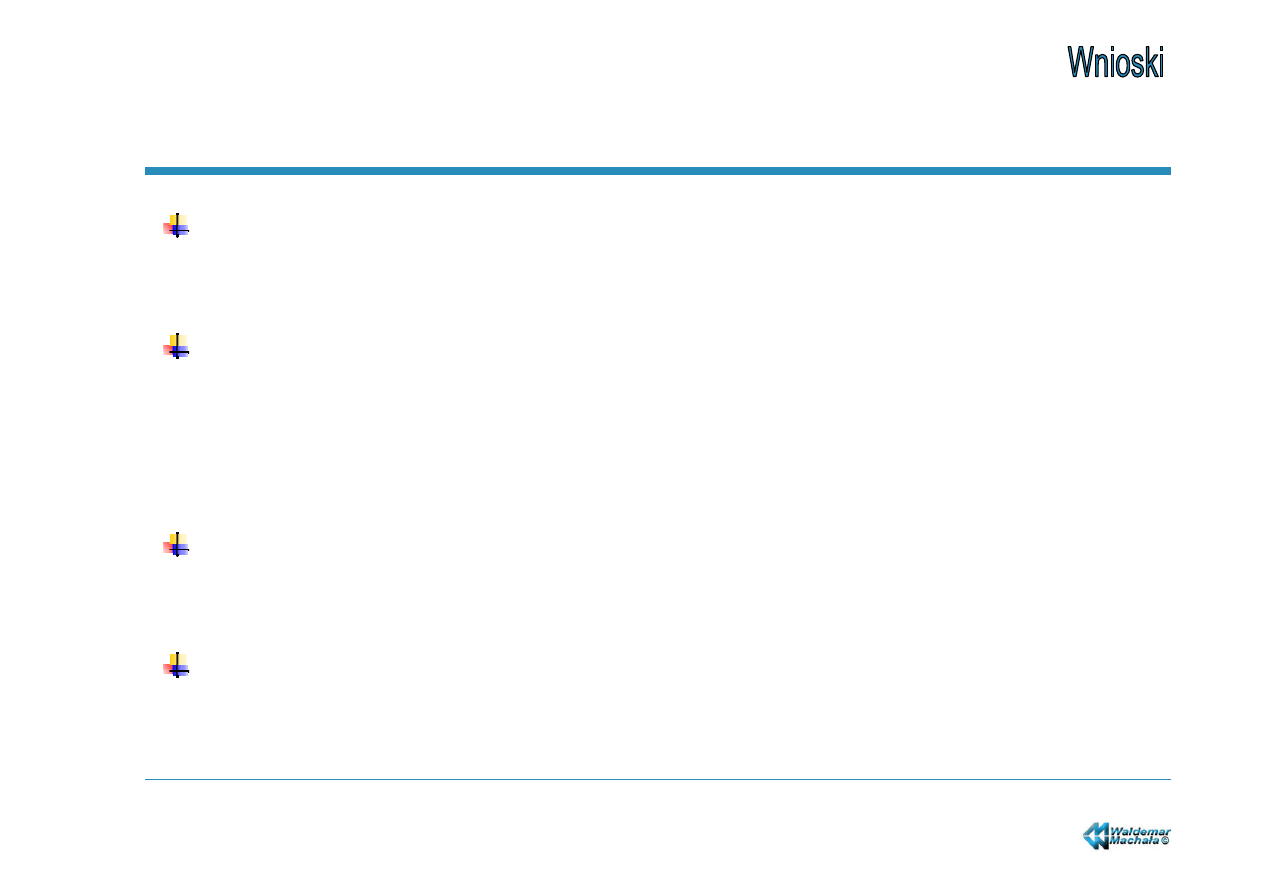Image resolution: width=1263 pixels, height=893 pixels.
Task: Click the letters "ski" ending the Wnioski title
Action: 1147,62
